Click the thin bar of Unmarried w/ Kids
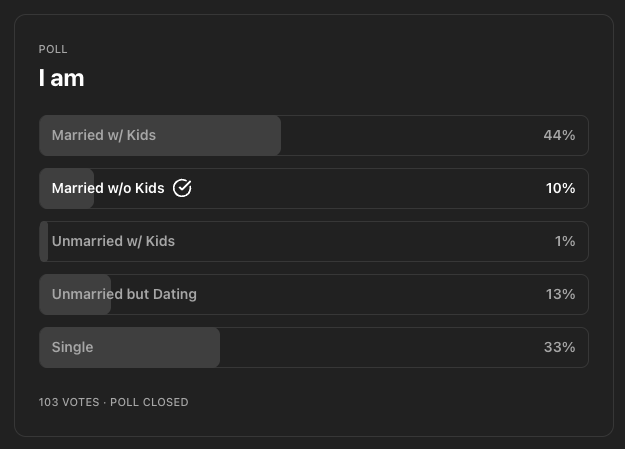This screenshot has height=449, width=625. [x=44, y=241]
